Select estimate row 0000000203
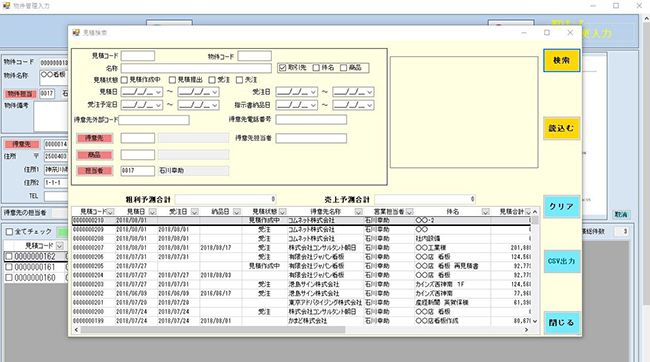The image size is (650, 362). 301,284
